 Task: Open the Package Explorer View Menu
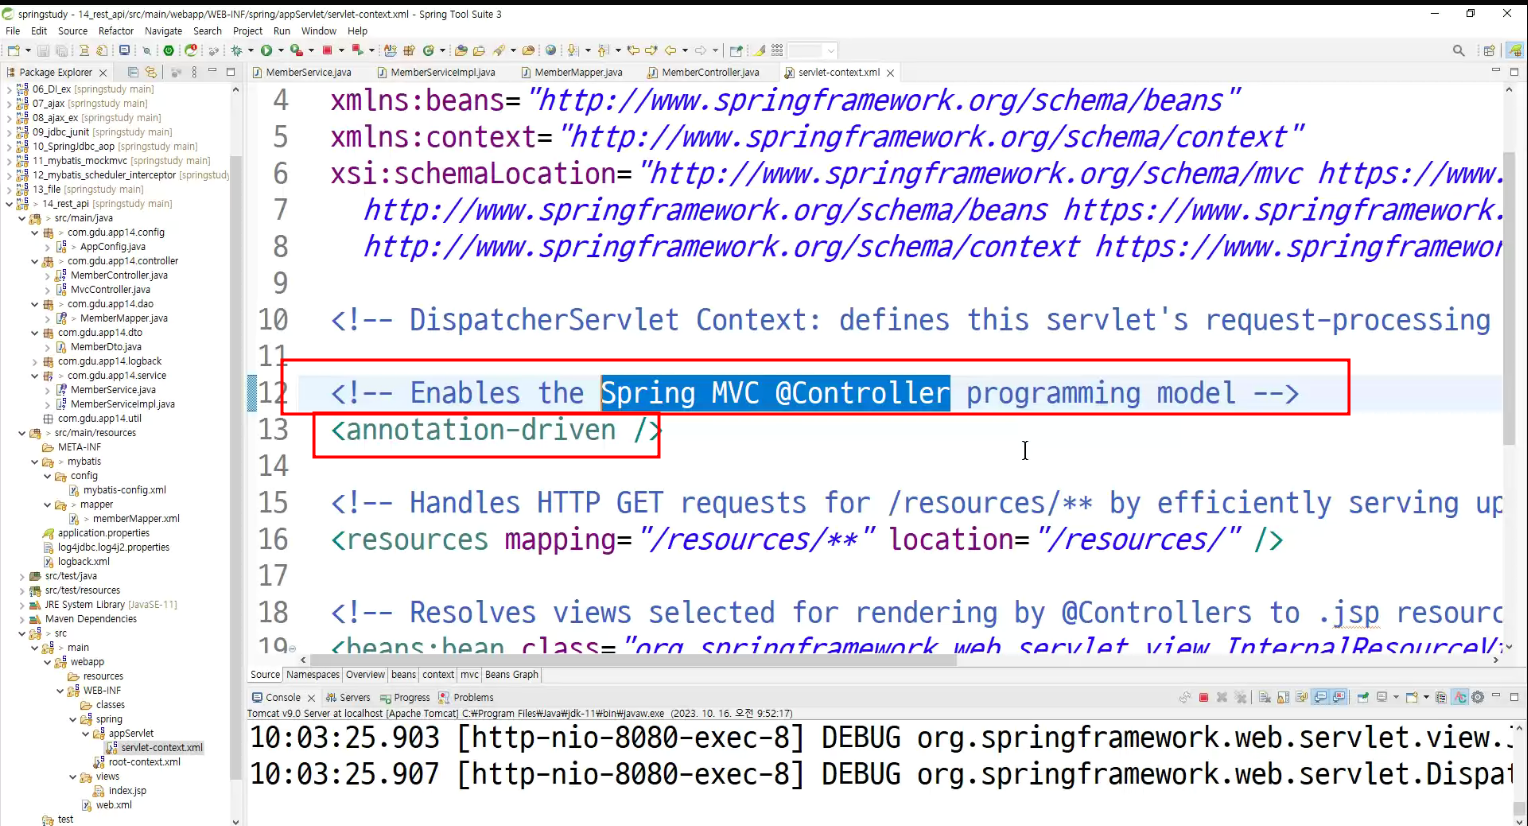tap(194, 72)
